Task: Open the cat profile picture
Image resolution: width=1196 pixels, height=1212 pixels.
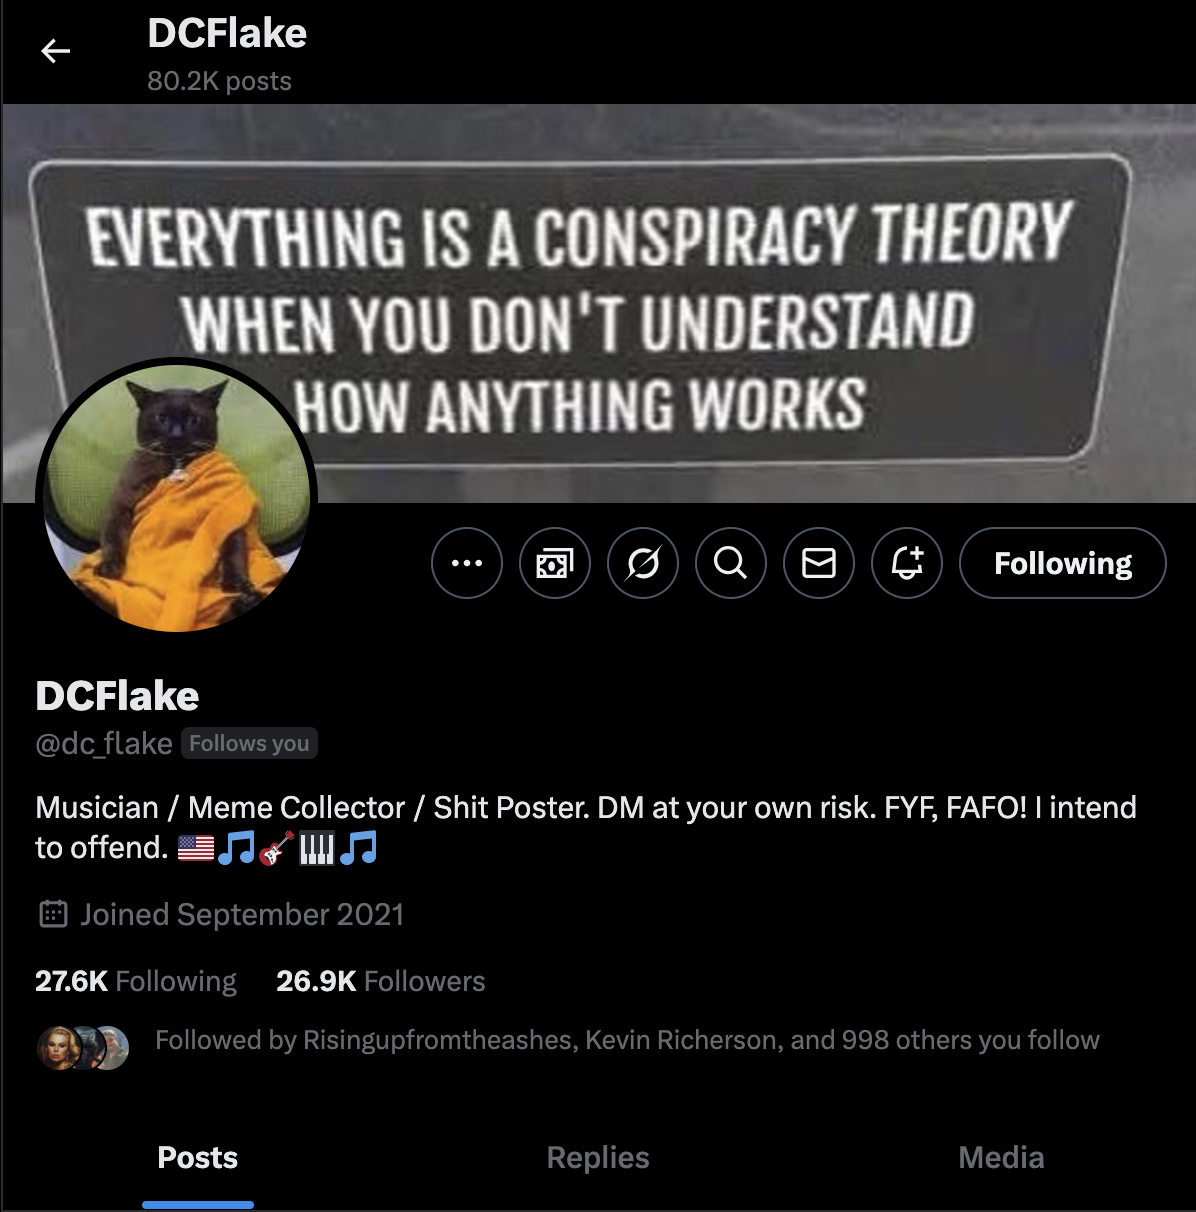Action: tap(177, 497)
